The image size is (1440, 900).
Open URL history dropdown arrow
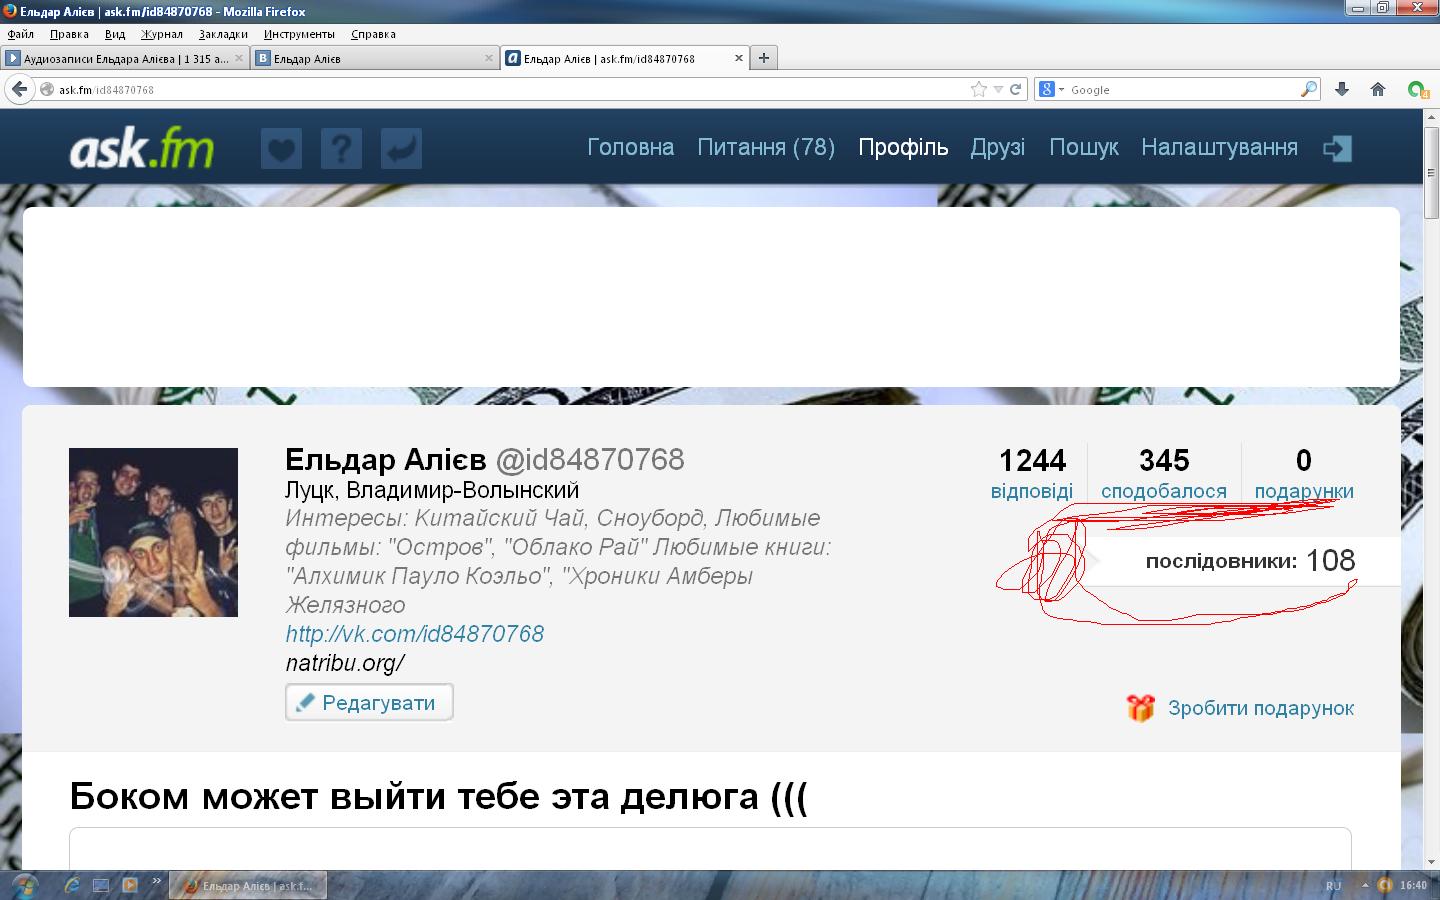(x=997, y=89)
